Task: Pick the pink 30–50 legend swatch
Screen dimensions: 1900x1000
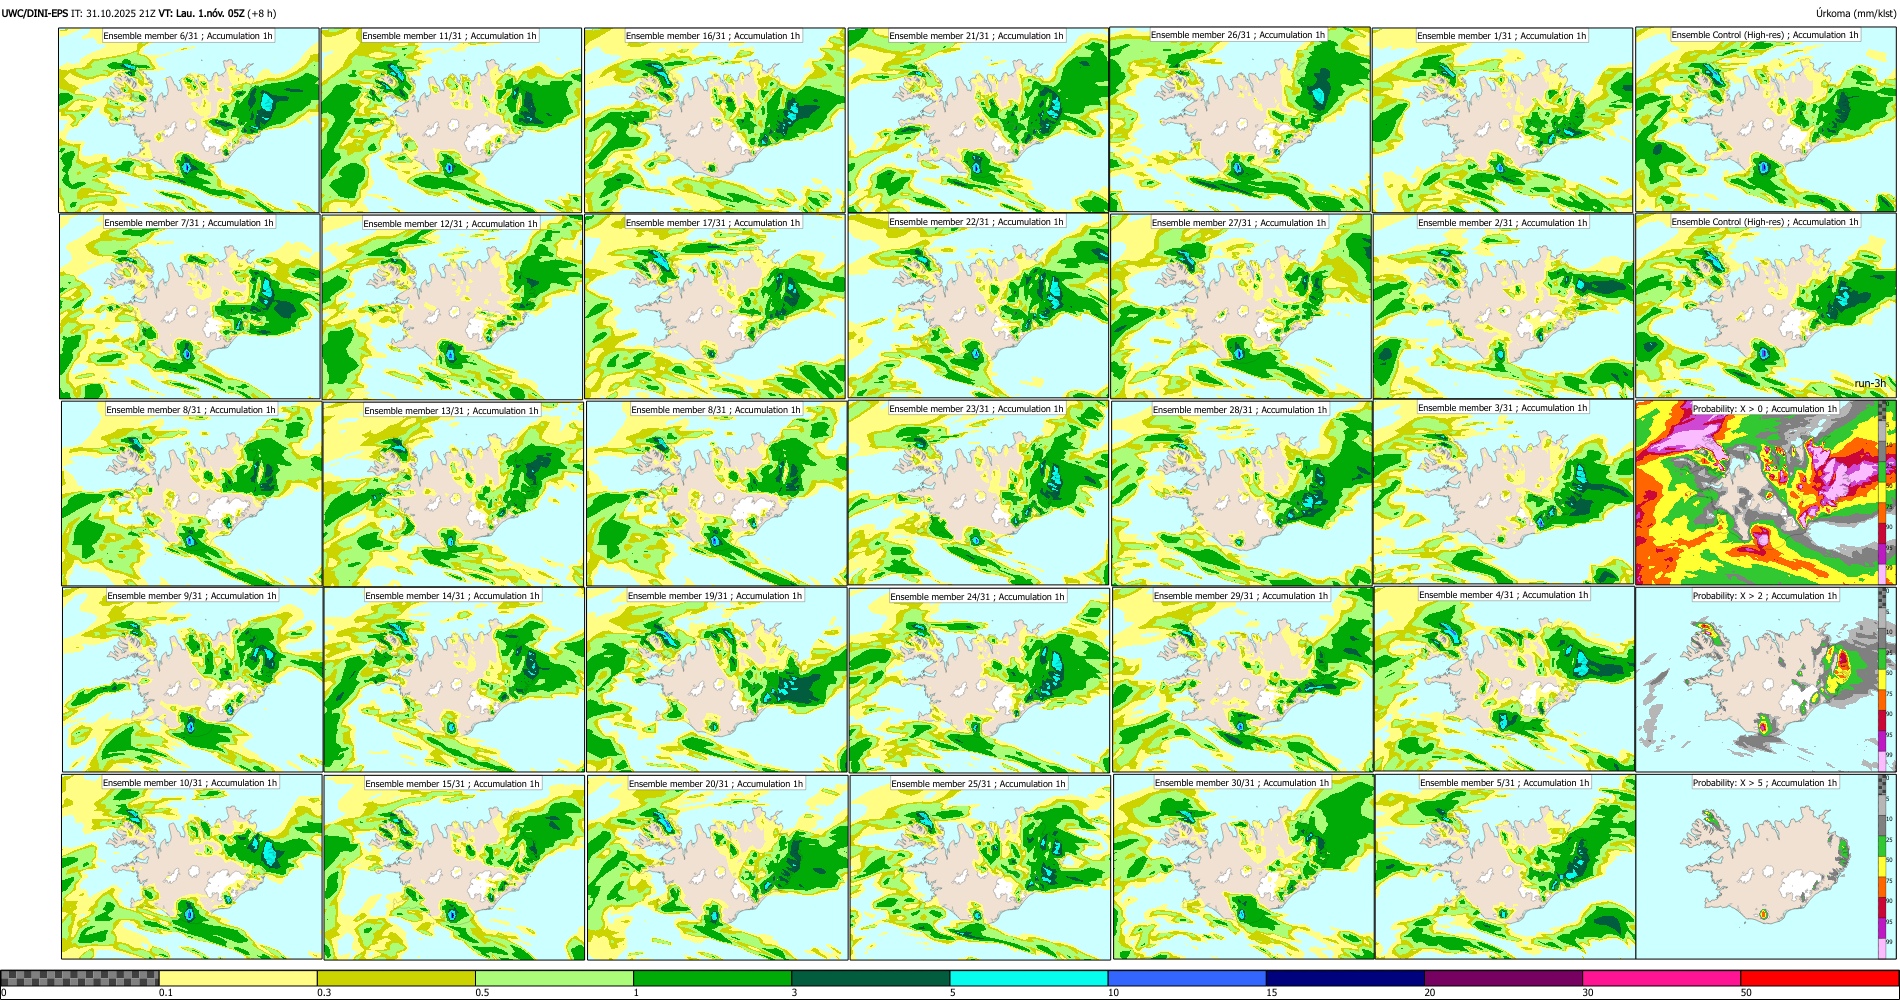Action: 1661,978
